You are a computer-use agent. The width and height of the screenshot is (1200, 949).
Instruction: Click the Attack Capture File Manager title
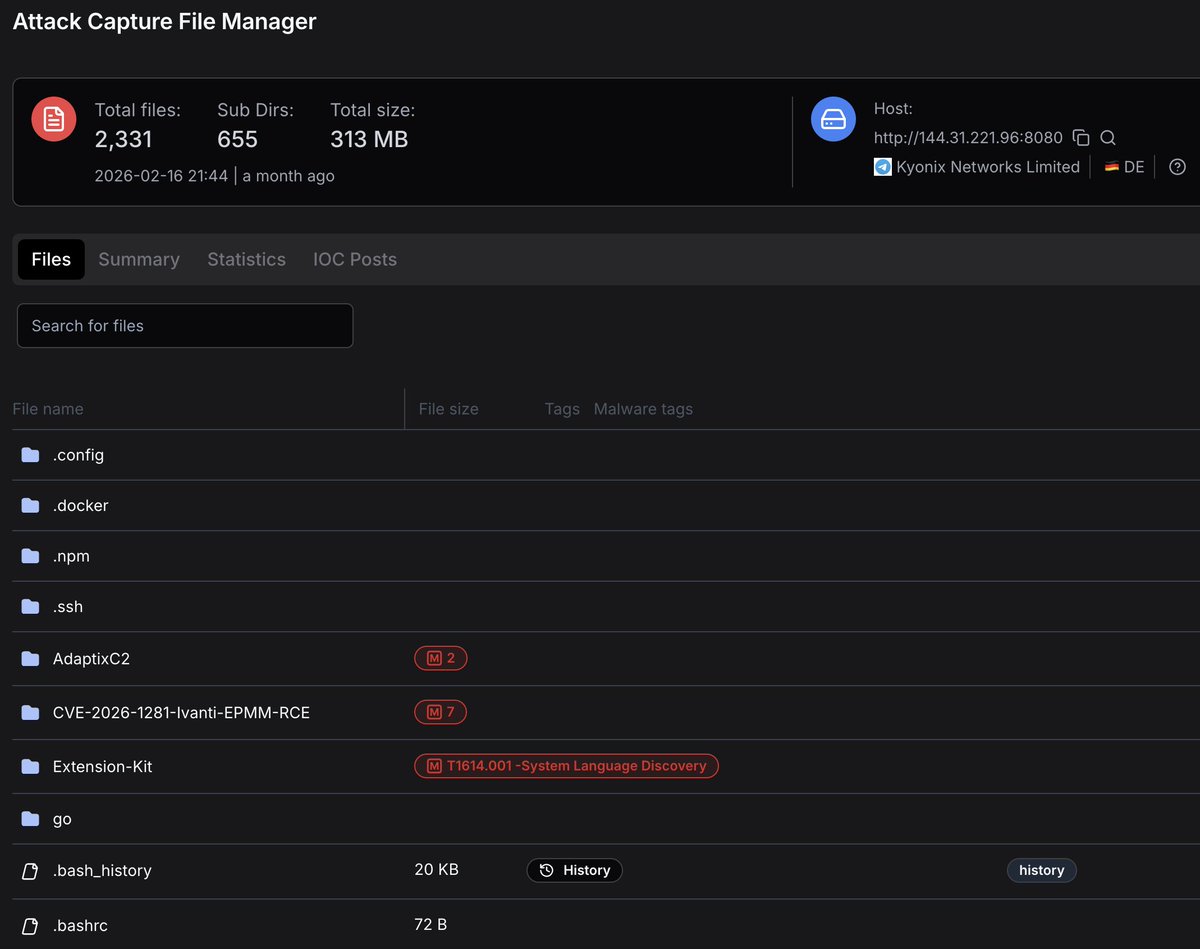point(164,21)
